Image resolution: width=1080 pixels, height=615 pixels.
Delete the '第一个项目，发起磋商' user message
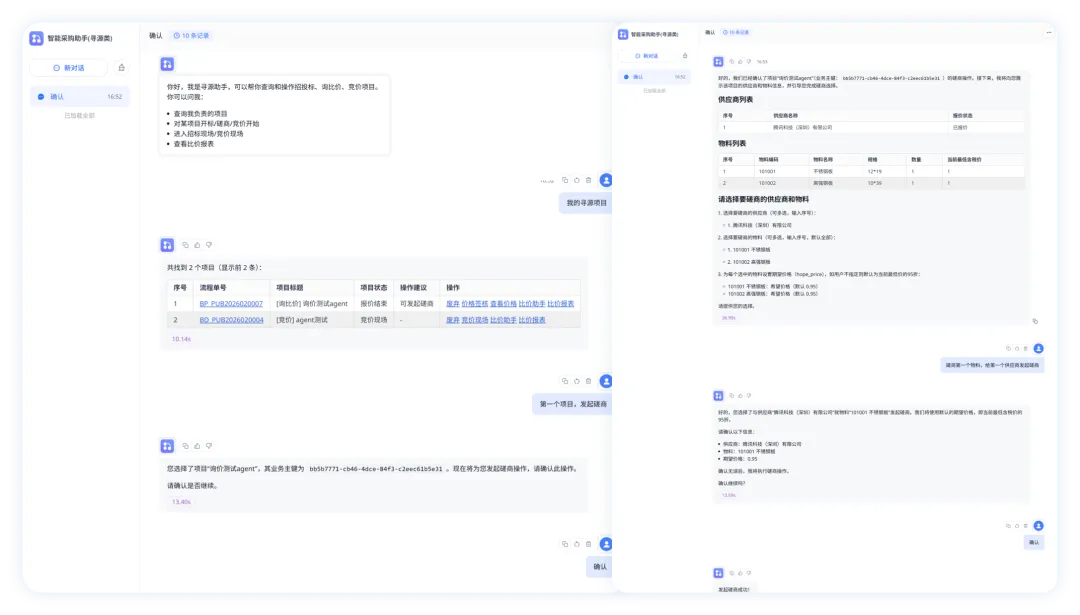click(588, 382)
